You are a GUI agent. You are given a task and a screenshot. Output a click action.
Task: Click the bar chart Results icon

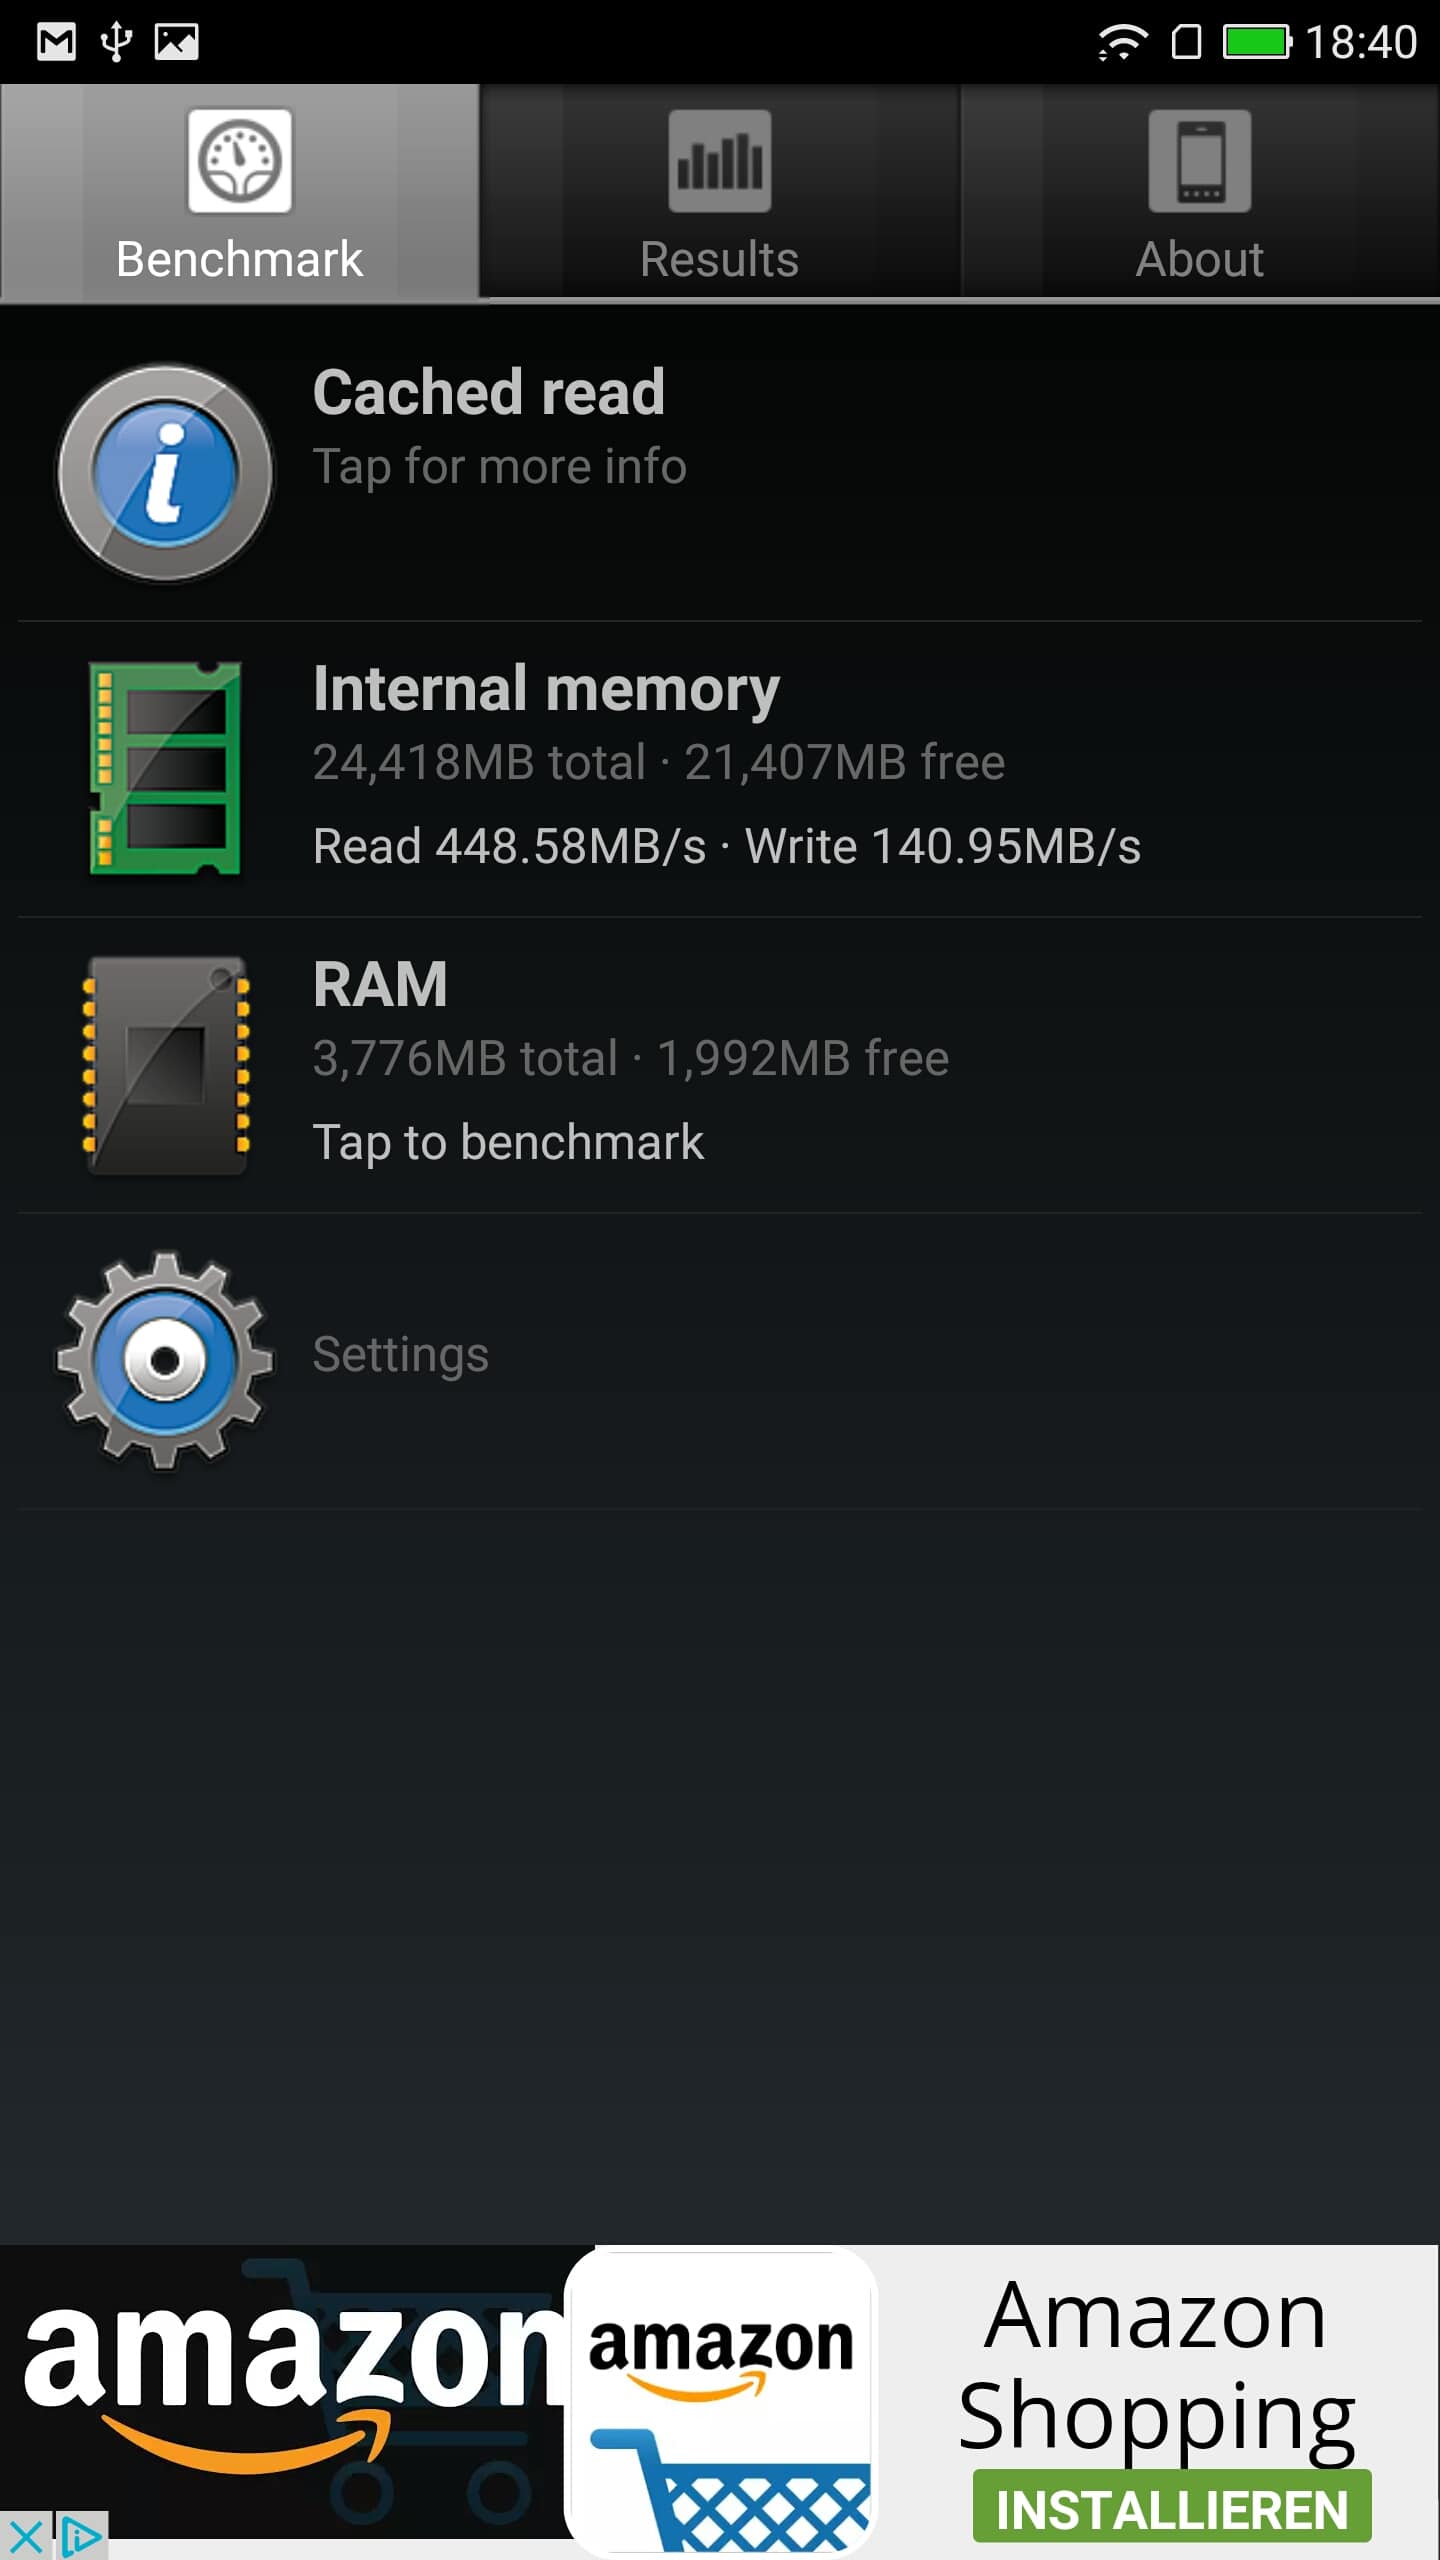click(x=720, y=161)
